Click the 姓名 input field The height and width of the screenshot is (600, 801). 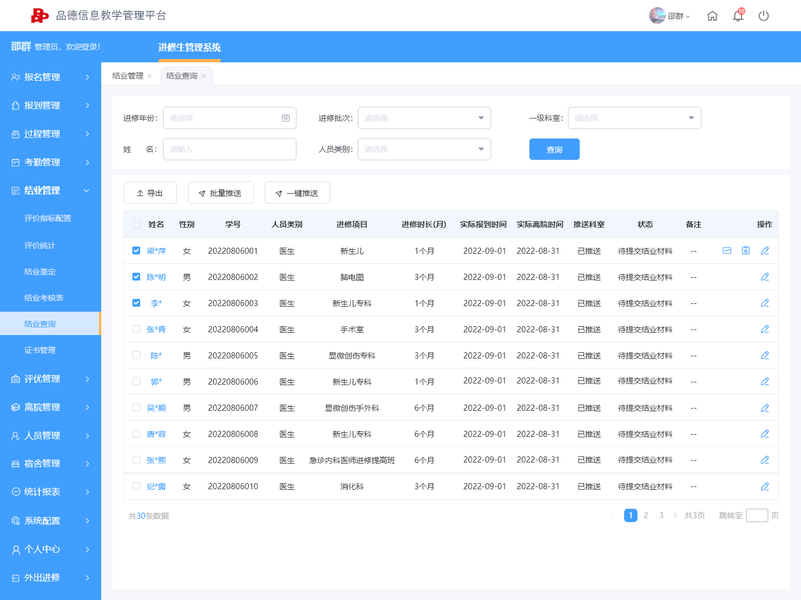(230, 149)
